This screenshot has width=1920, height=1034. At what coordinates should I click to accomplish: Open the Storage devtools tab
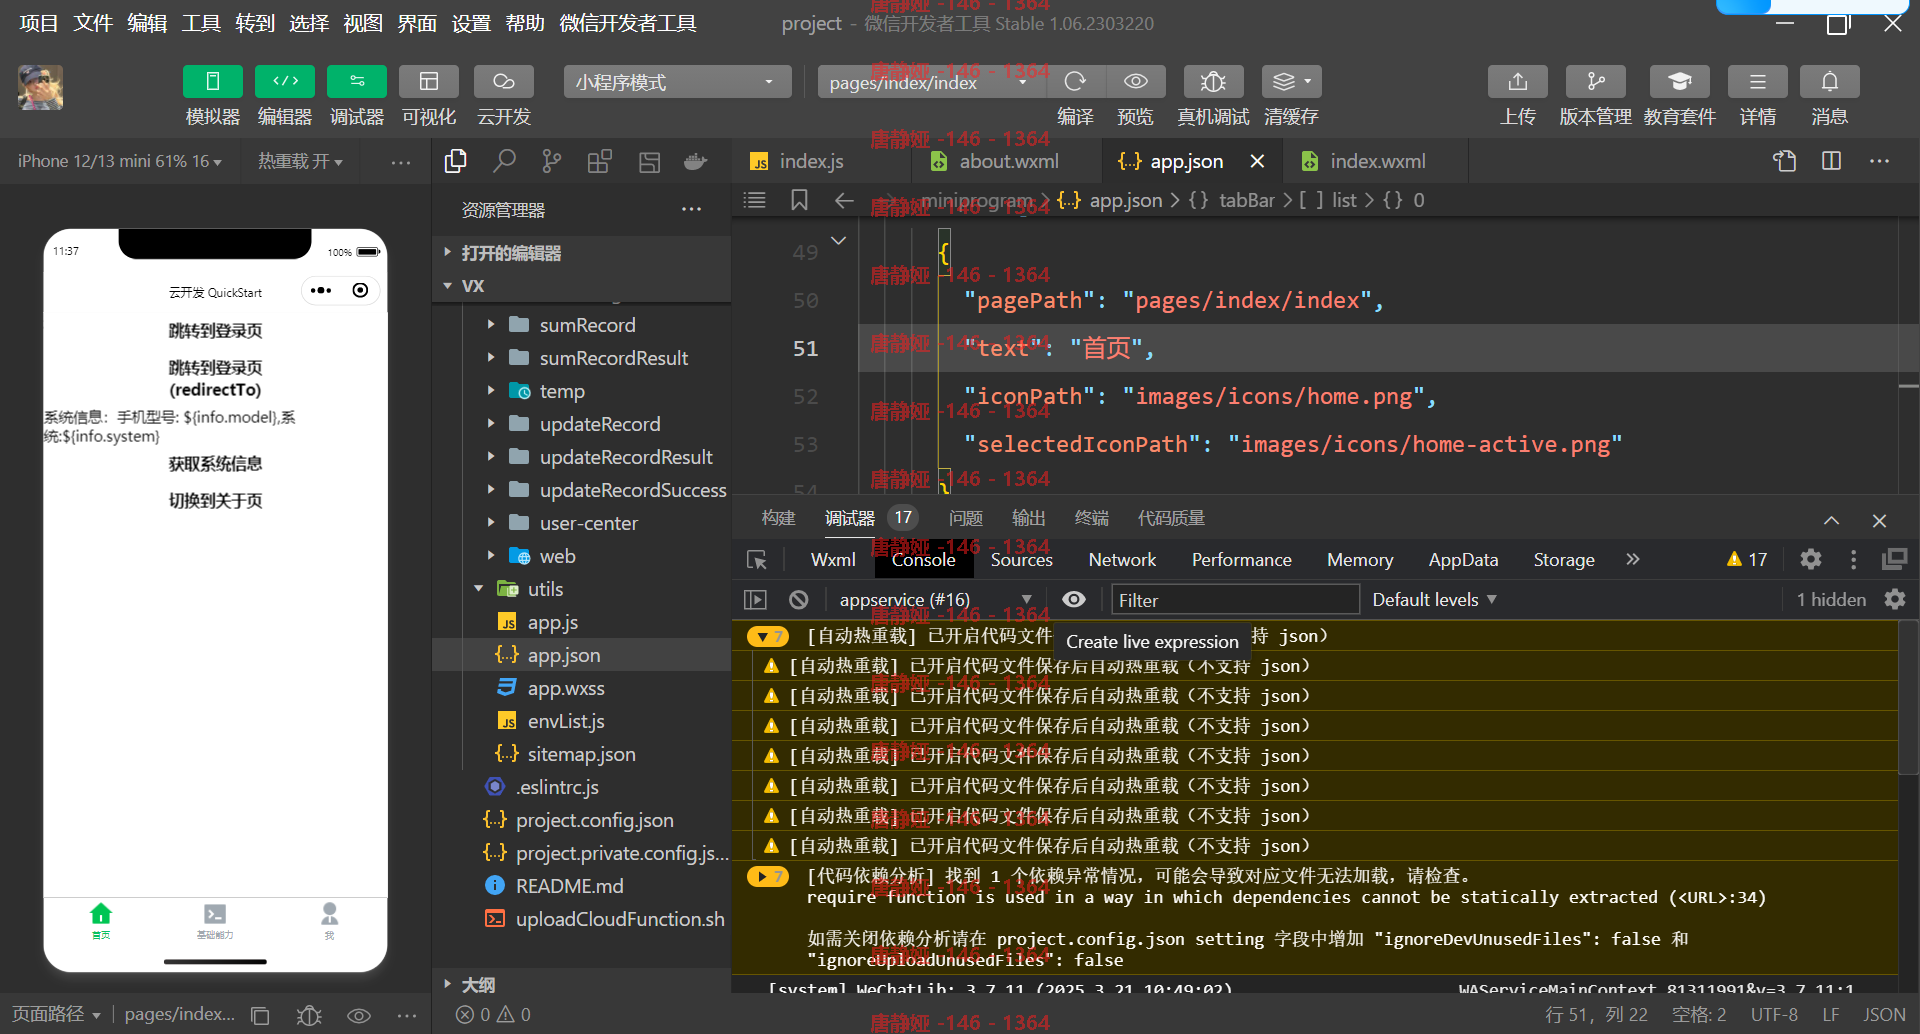[x=1564, y=560]
